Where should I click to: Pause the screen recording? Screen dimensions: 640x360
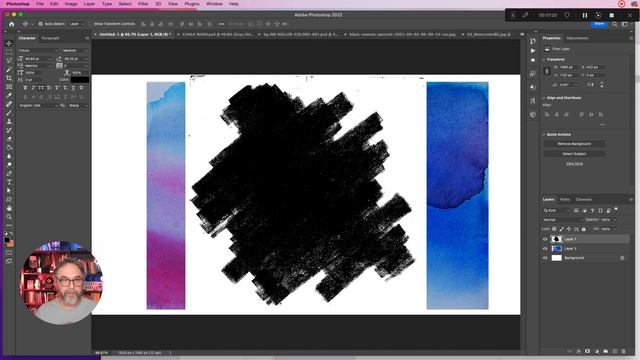(x=584, y=15)
